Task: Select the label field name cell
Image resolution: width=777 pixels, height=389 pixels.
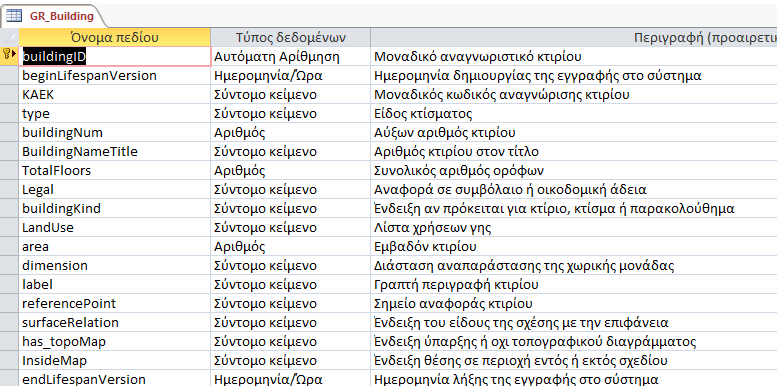Action: [x=114, y=284]
